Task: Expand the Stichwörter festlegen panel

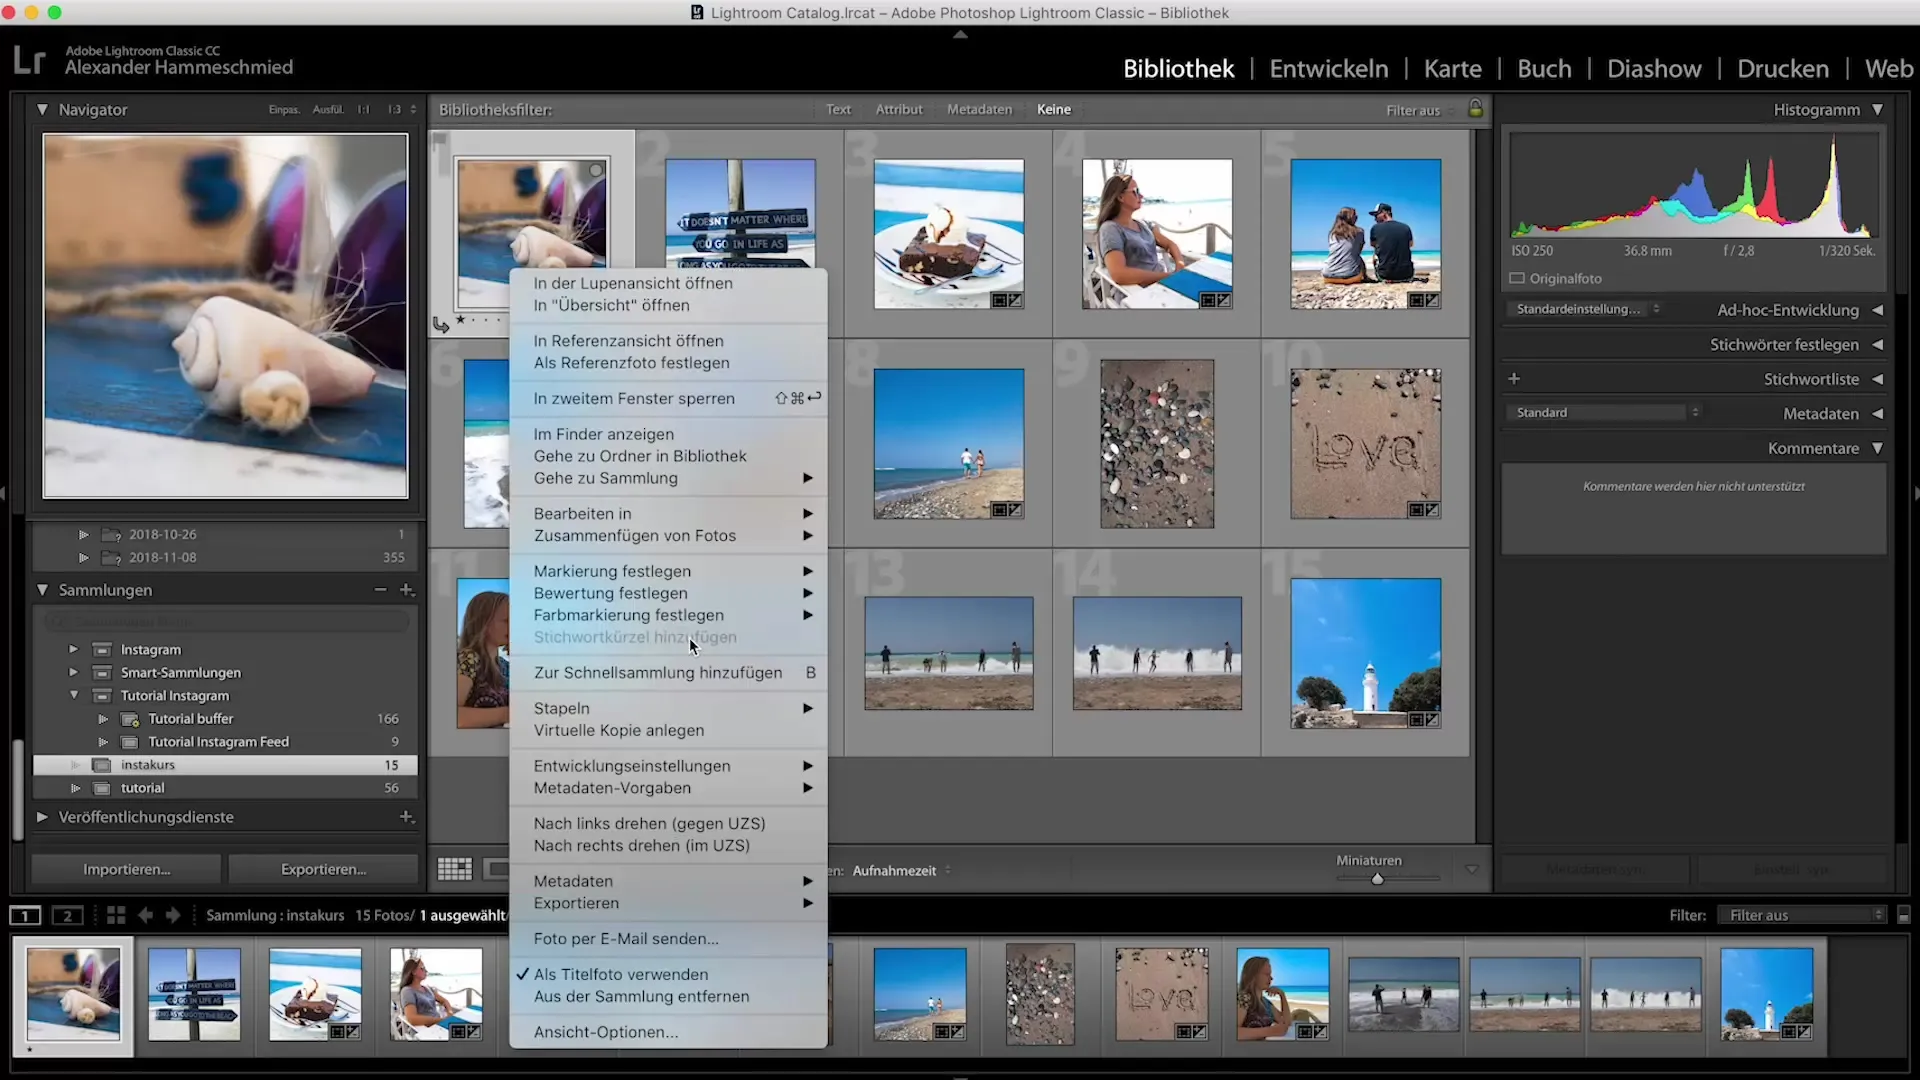Action: coord(1877,345)
